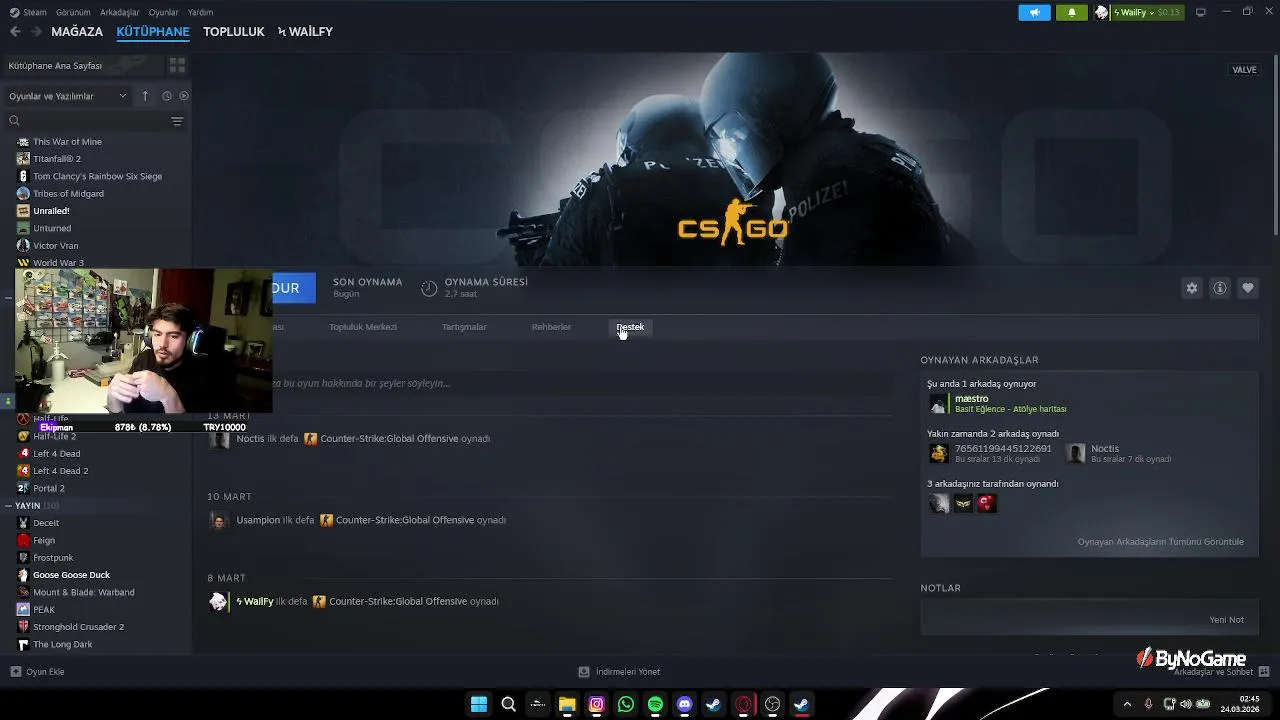Go to MAĞAZA section

pos(77,32)
